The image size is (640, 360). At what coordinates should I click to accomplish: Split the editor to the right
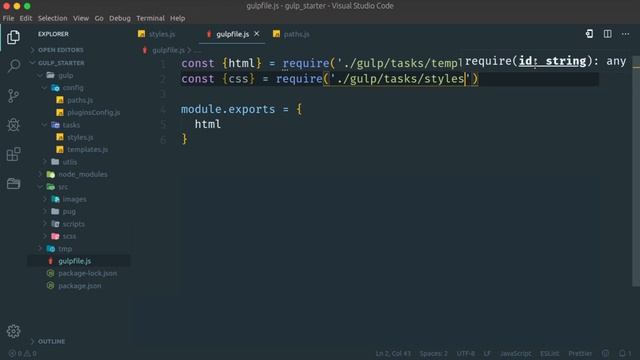point(607,34)
